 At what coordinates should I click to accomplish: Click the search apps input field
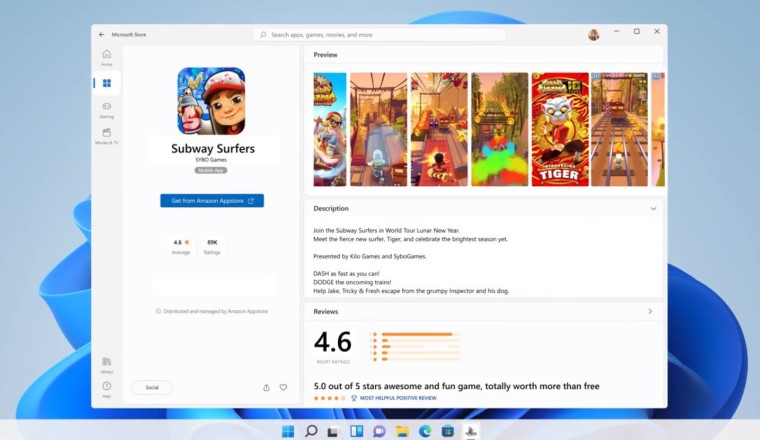pyautogui.click(x=379, y=35)
